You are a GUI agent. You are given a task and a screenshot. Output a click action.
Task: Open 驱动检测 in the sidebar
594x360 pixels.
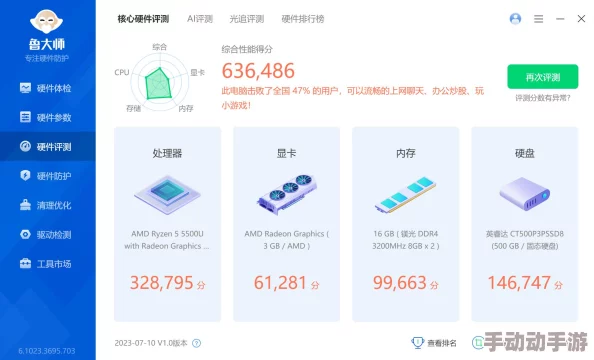[x=48, y=235]
